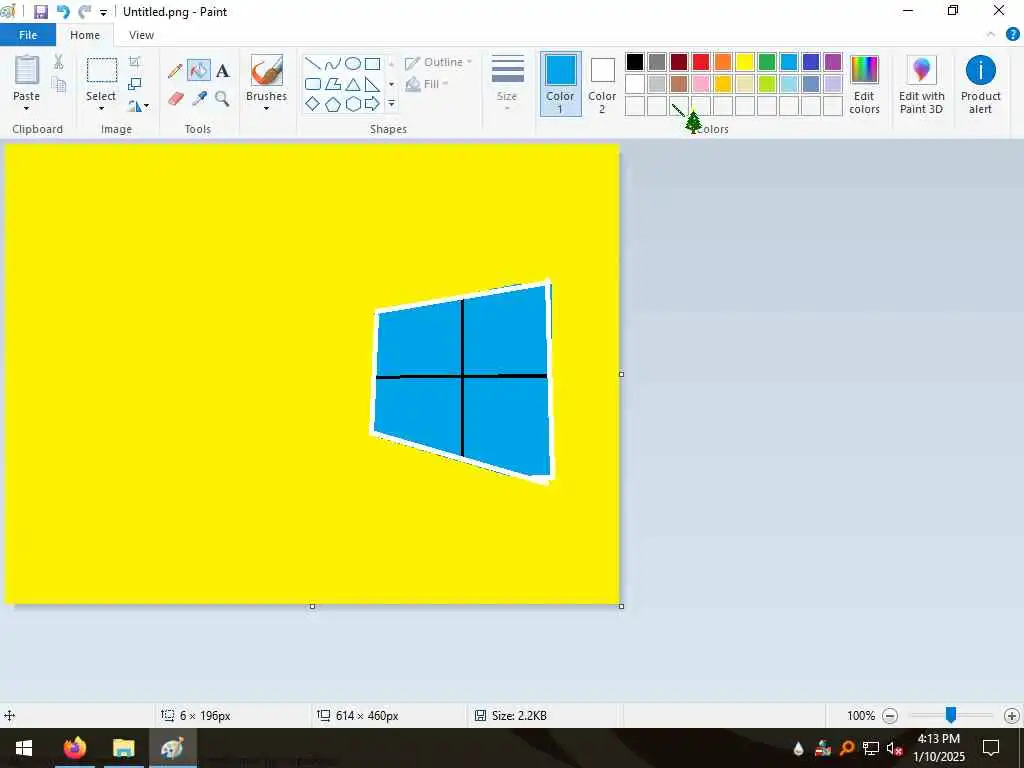Click the Paste clipboard icon
This screenshot has height=768, width=1024.
coord(27,71)
